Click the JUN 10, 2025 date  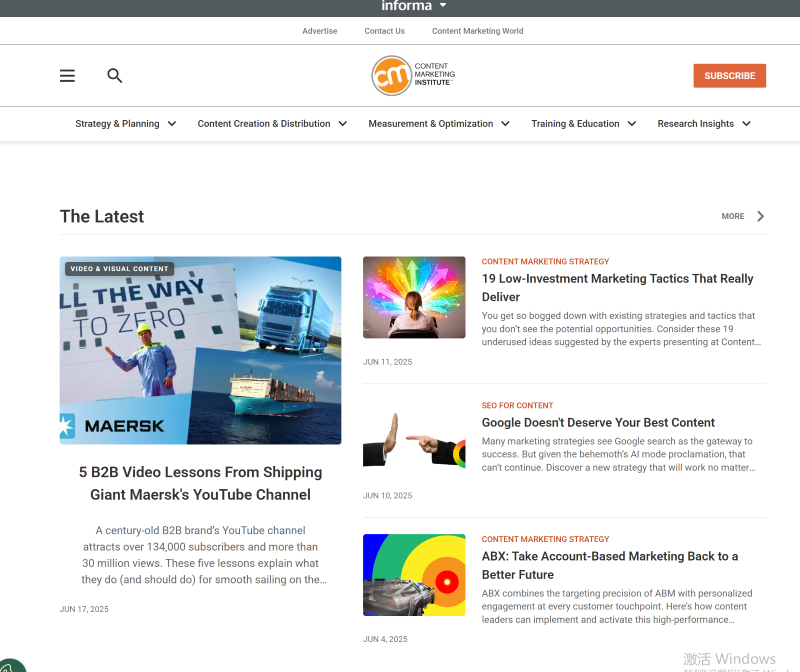pyautogui.click(x=388, y=496)
